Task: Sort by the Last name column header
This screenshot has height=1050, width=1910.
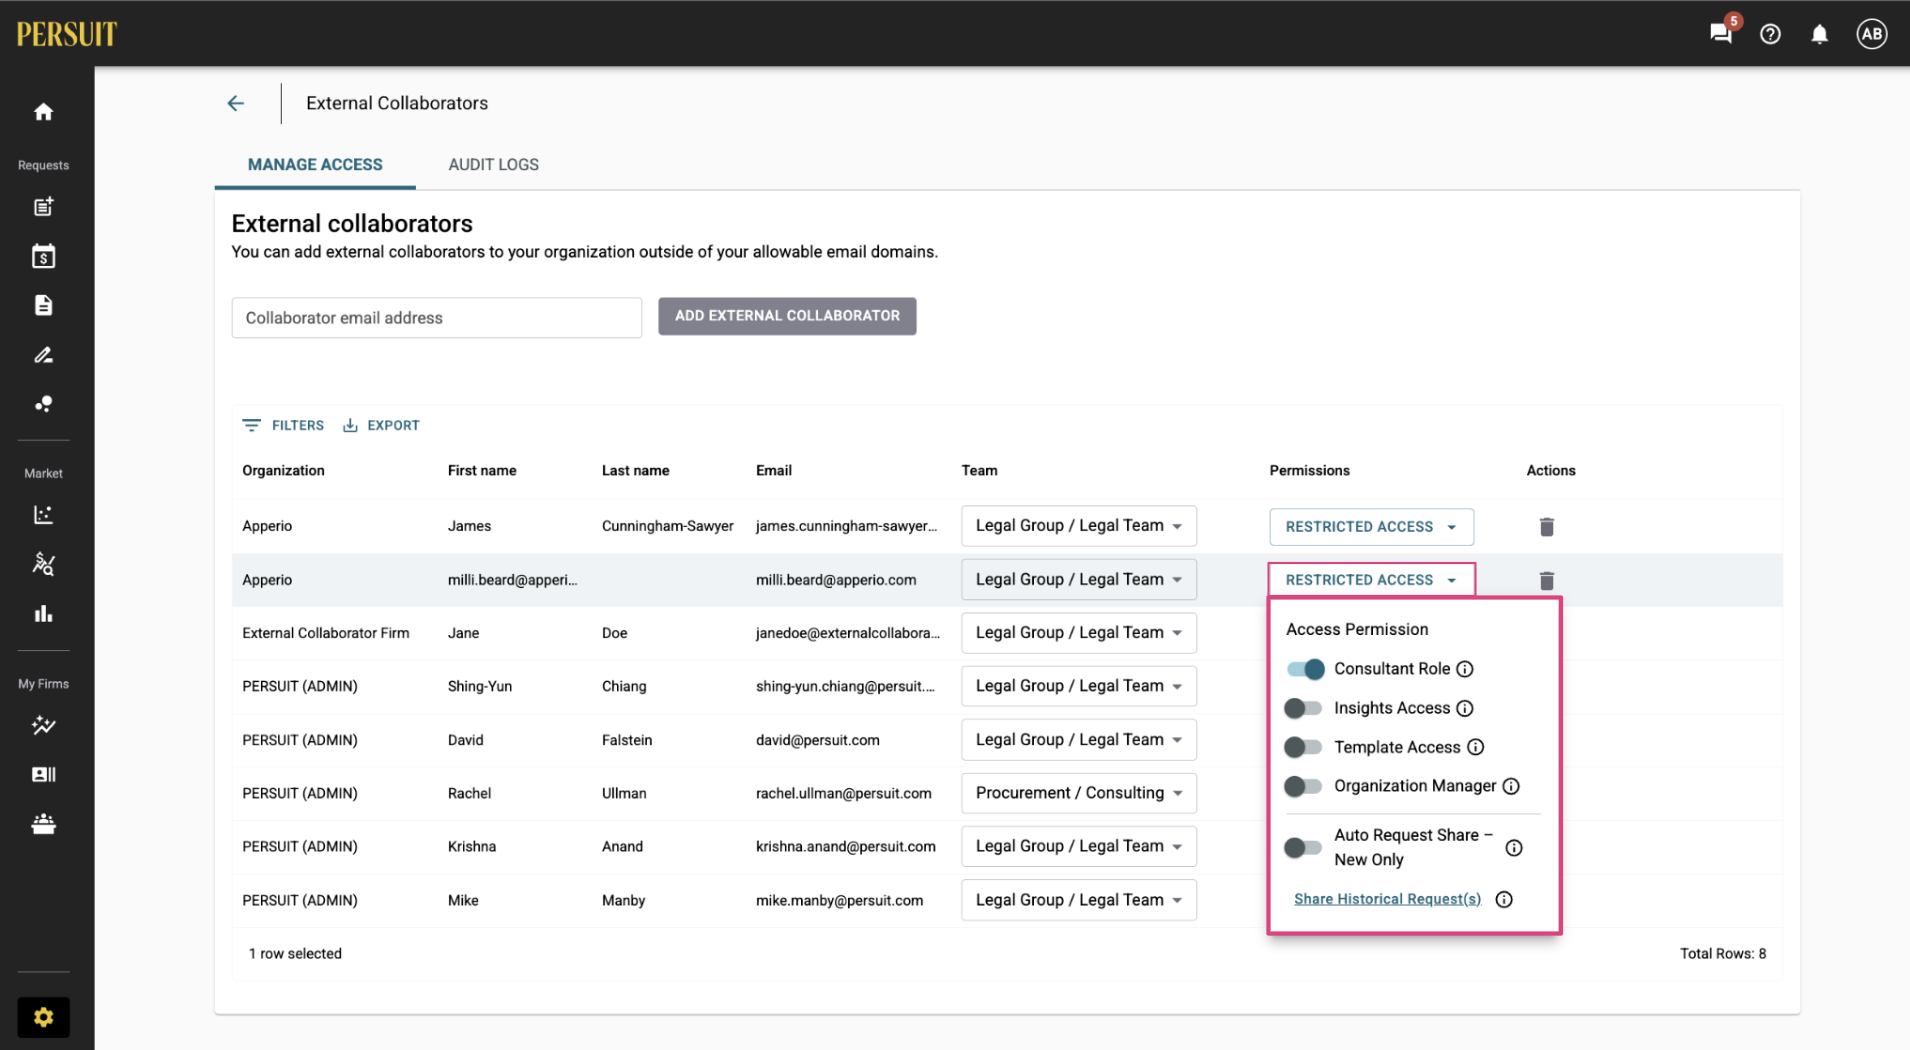Action: [635, 471]
